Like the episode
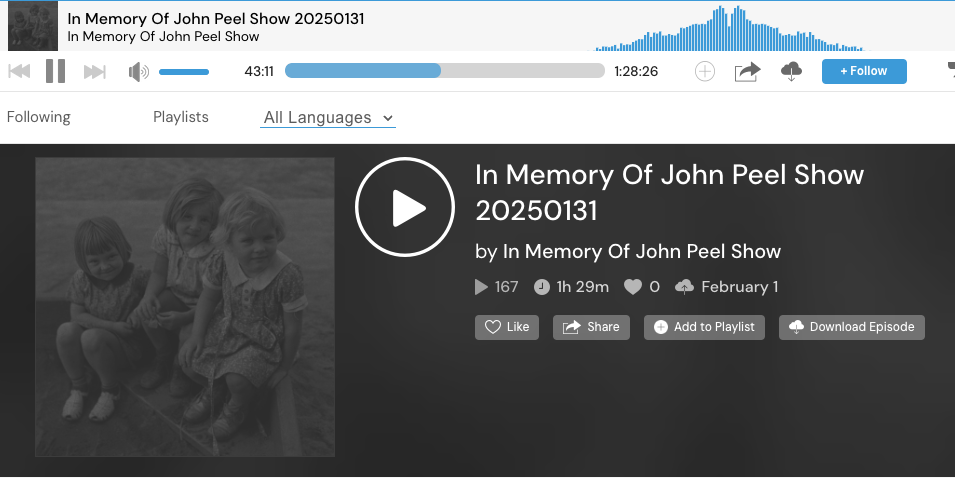955x478 pixels. (507, 327)
